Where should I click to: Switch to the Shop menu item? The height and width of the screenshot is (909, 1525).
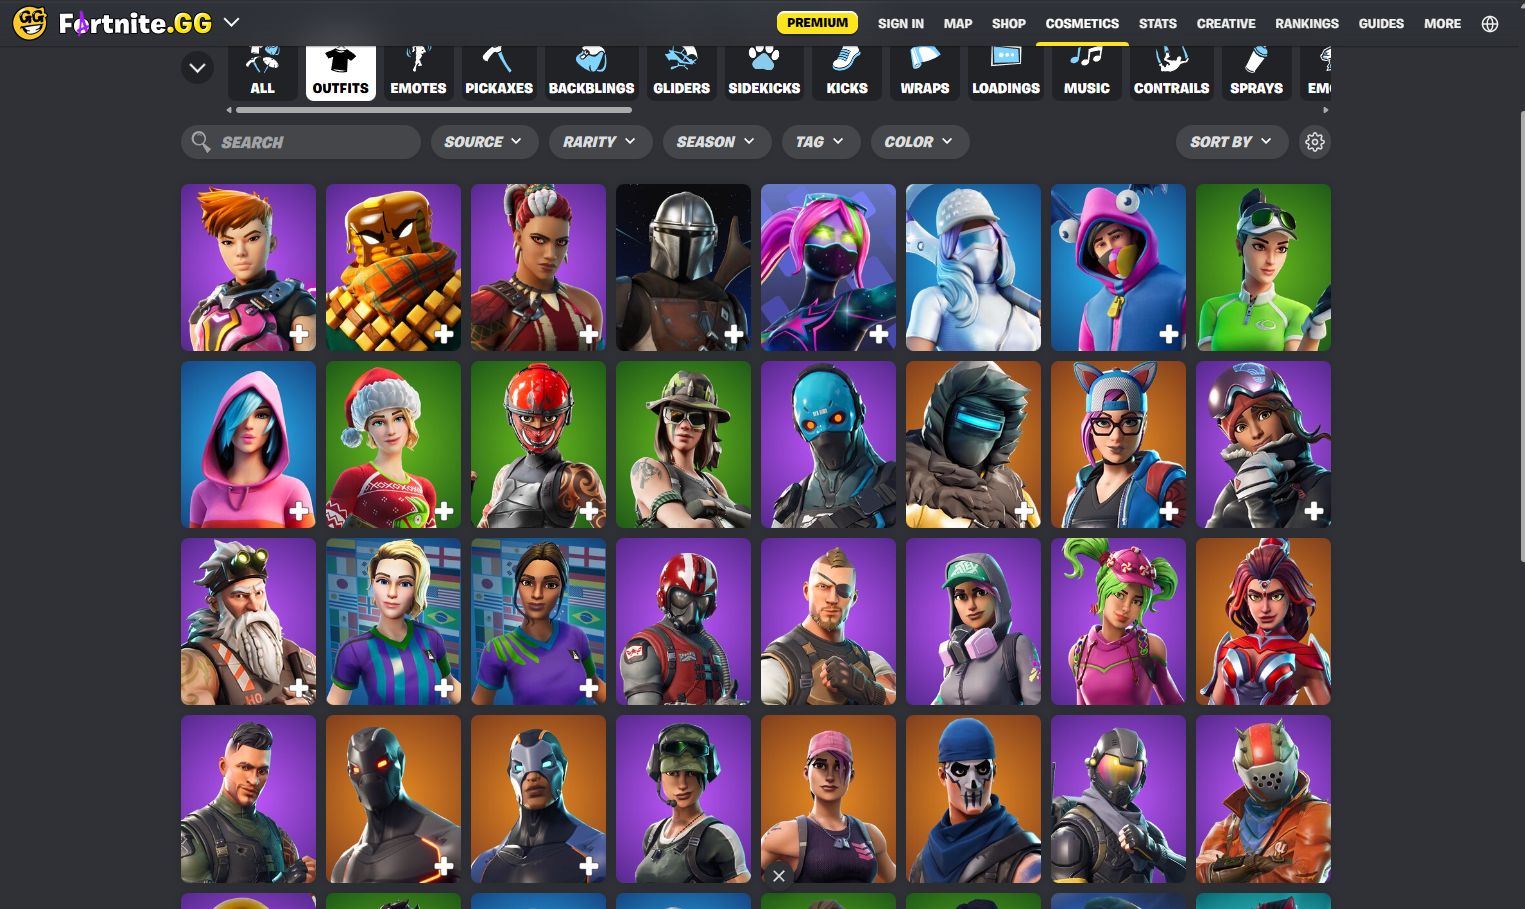pyautogui.click(x=1008, y=24)
